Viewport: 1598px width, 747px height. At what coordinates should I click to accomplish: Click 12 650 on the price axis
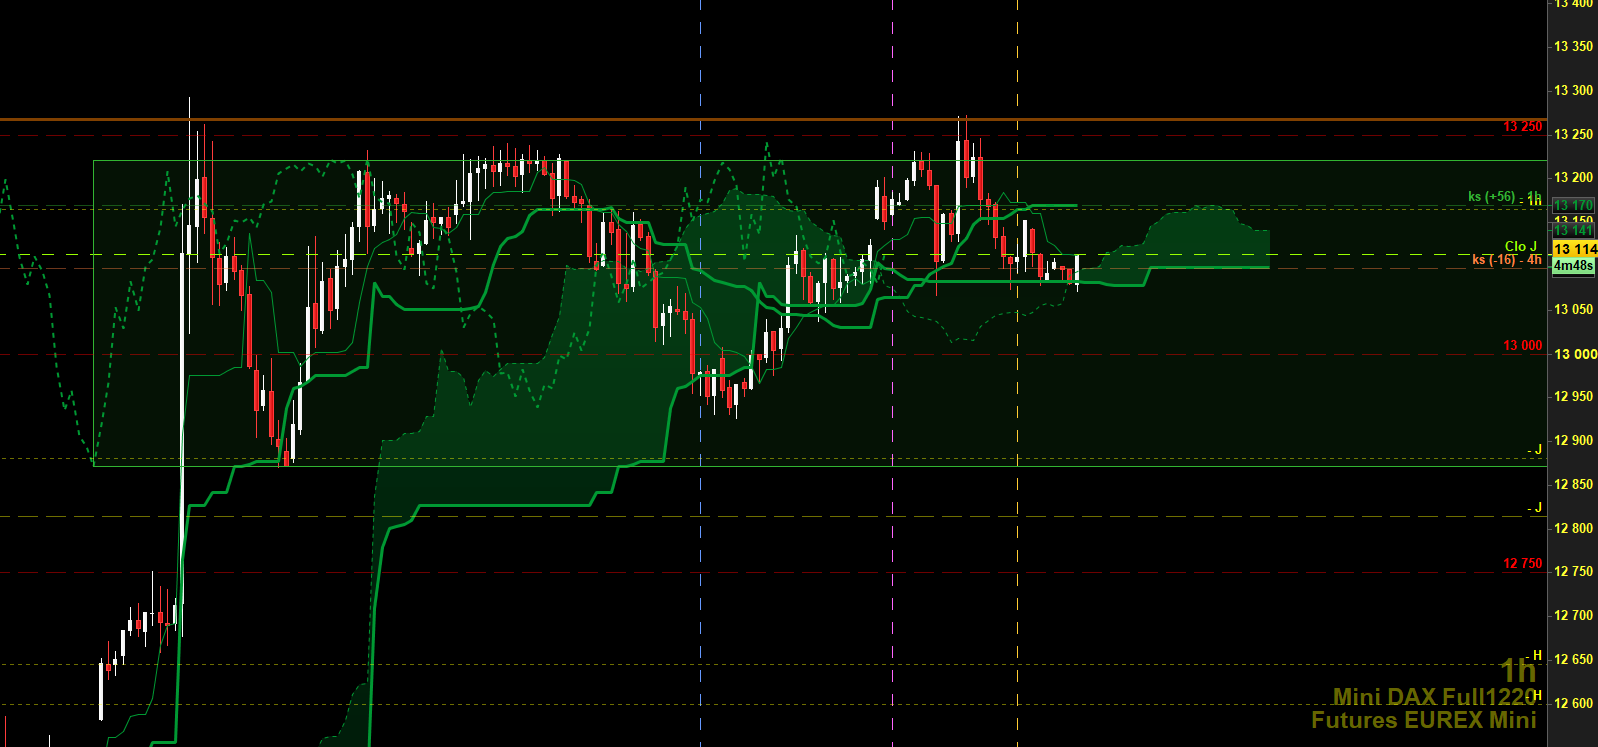coord(1573,659)
